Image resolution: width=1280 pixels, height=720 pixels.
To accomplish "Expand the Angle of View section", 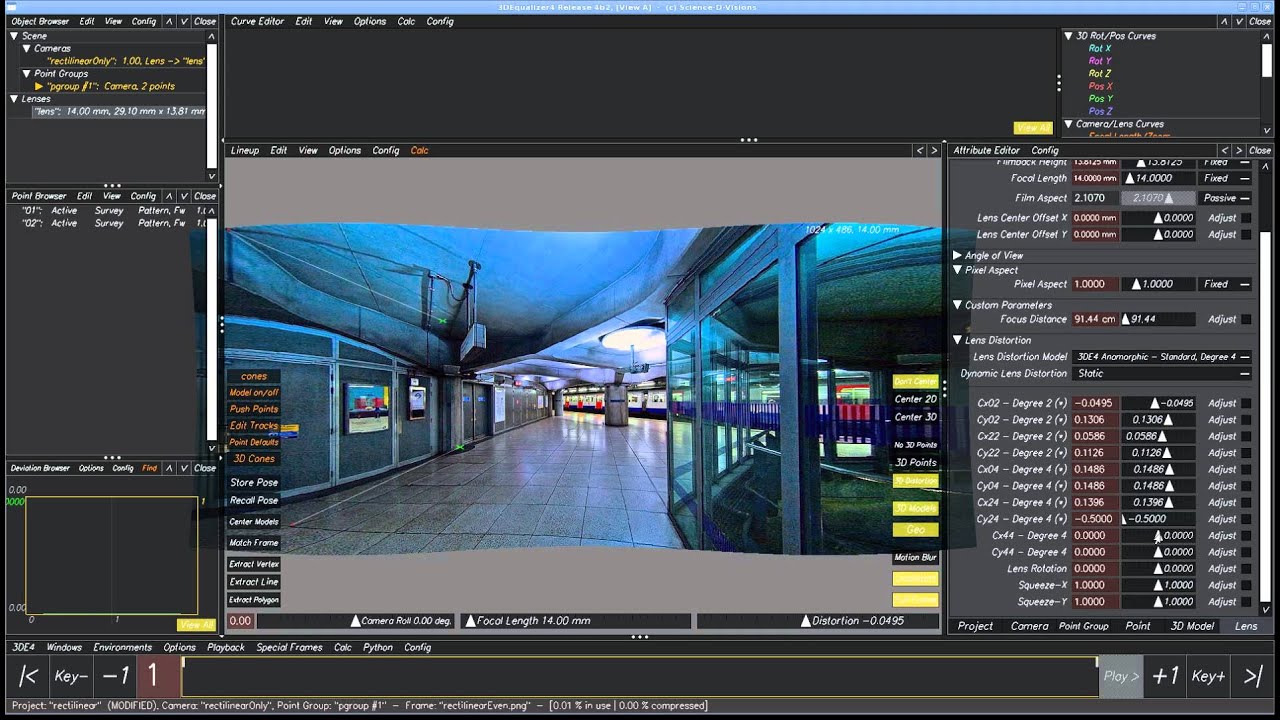I will tap(957, 255).
